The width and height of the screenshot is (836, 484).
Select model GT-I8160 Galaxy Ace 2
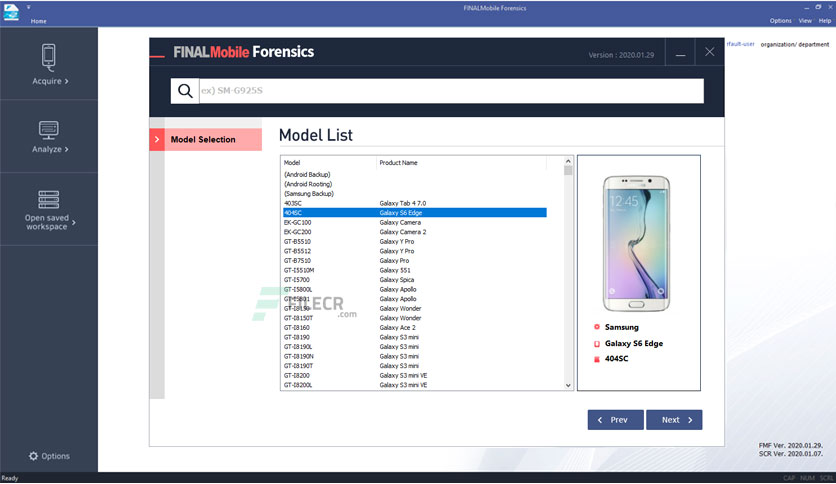[x=415, y=328]
